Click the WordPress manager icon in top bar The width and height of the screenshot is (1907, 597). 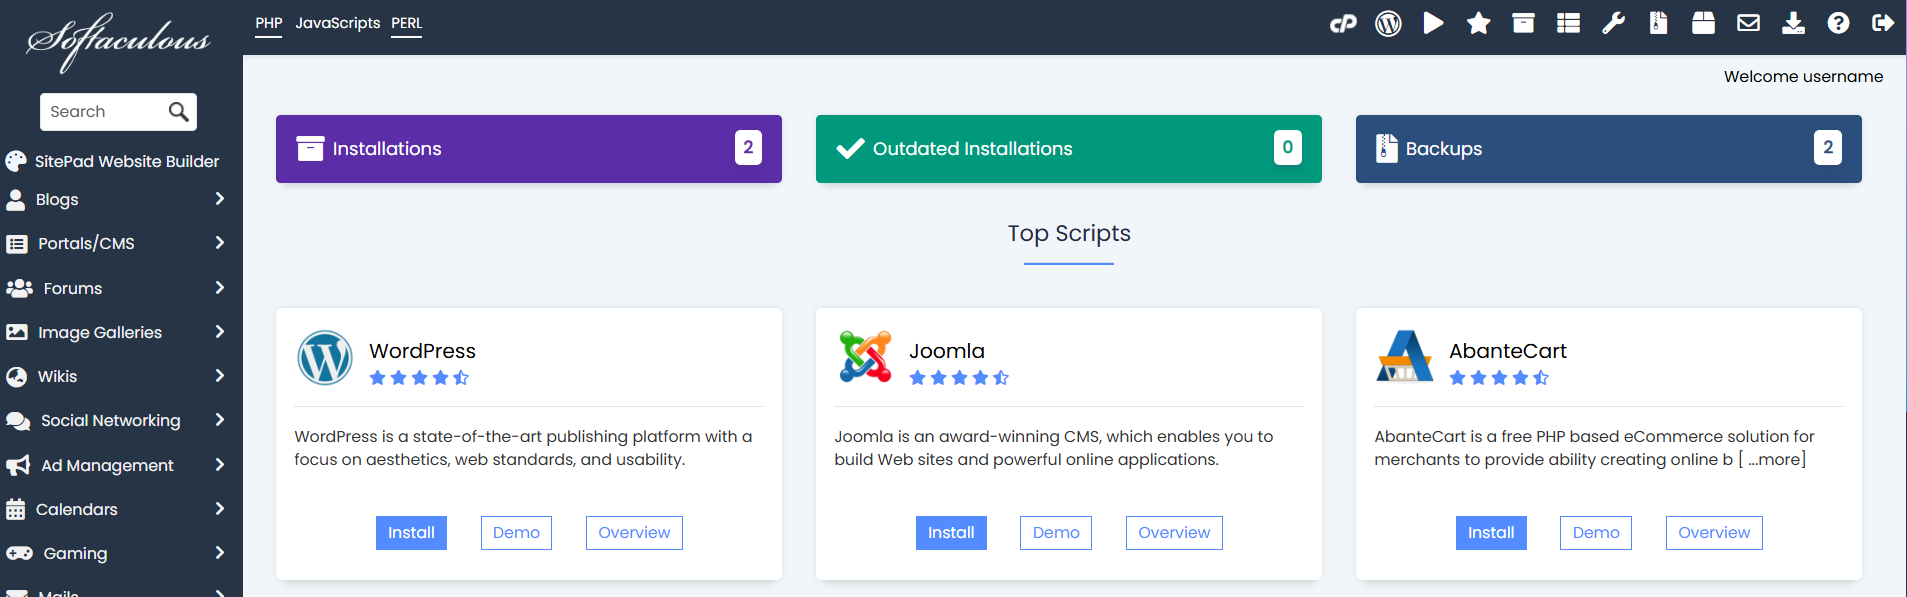click(1388, 23)
